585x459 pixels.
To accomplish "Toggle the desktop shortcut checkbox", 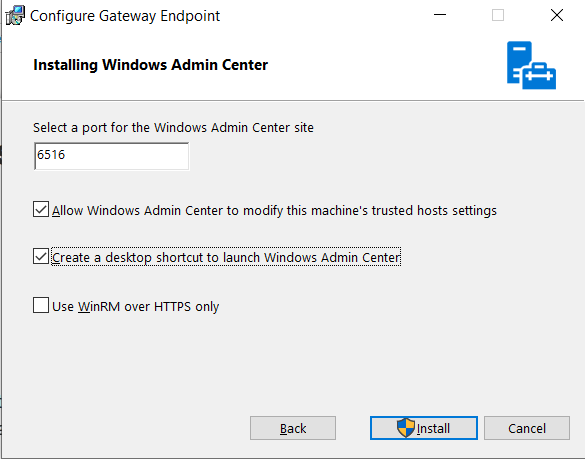I will [41, 256].
